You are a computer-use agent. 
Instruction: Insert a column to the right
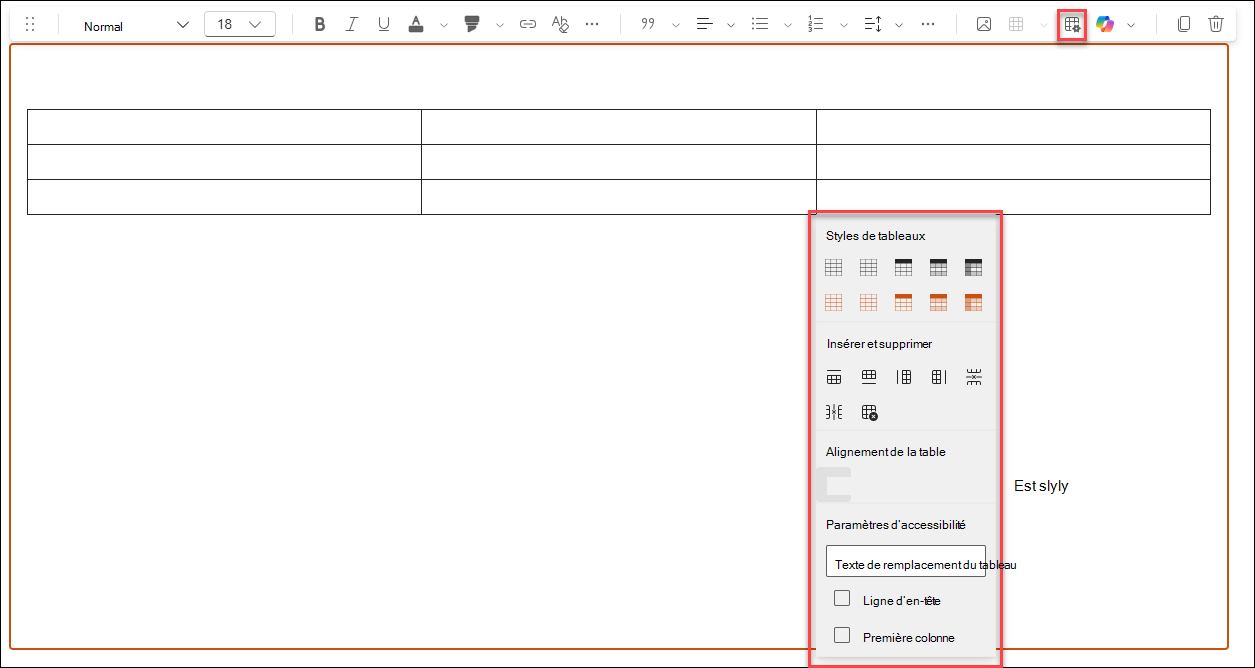(939, 377)
